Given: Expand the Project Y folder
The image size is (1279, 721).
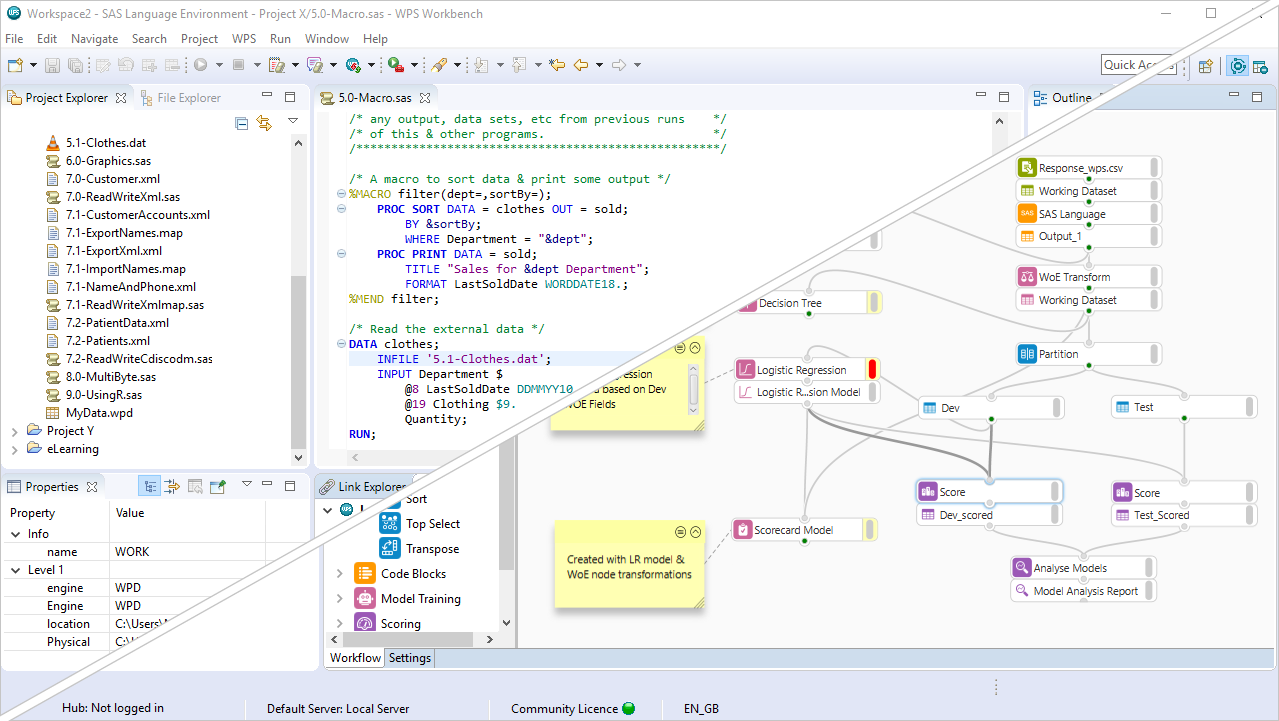Looking at the screenshot, I should click(x=14, y=431).
